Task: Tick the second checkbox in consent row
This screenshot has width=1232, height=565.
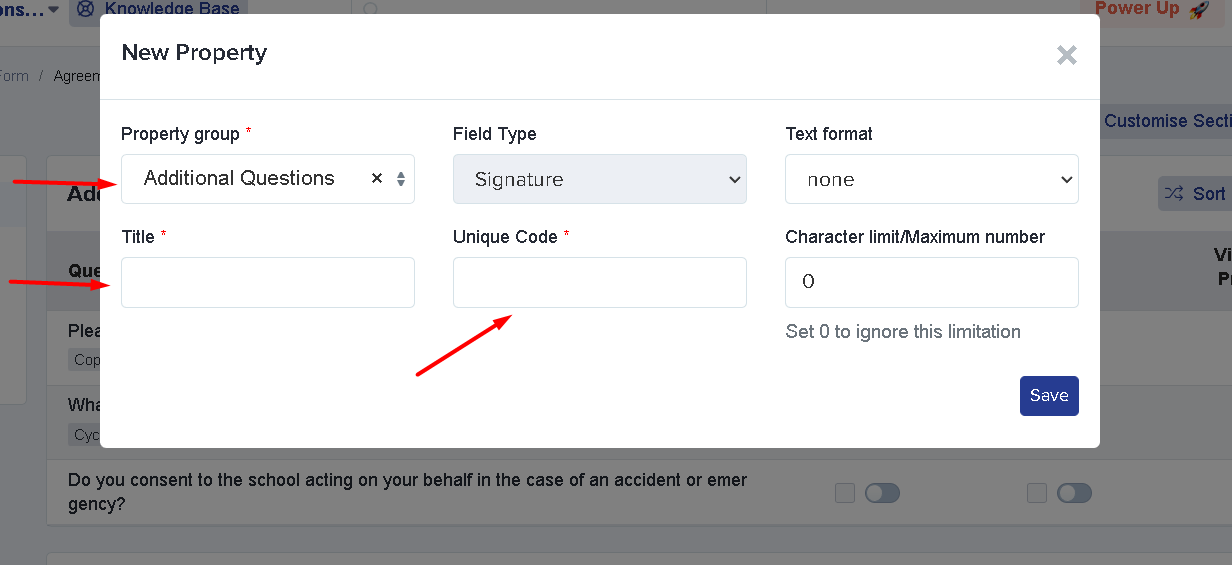Action: pos(1037,493)
